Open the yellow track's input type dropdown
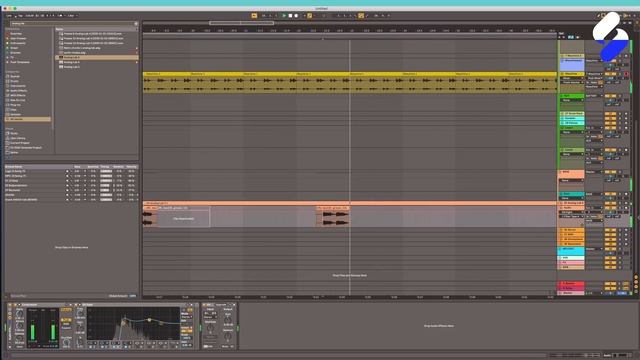The image size is (640, 360). pyautogui.click(x=594, y=74)
